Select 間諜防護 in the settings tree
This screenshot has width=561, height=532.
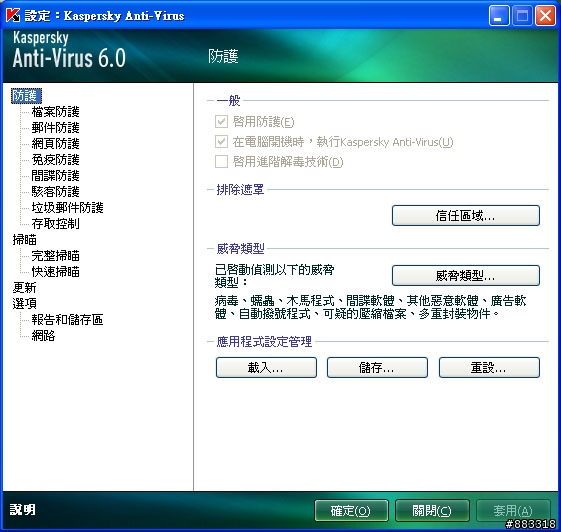click(55, 176)
